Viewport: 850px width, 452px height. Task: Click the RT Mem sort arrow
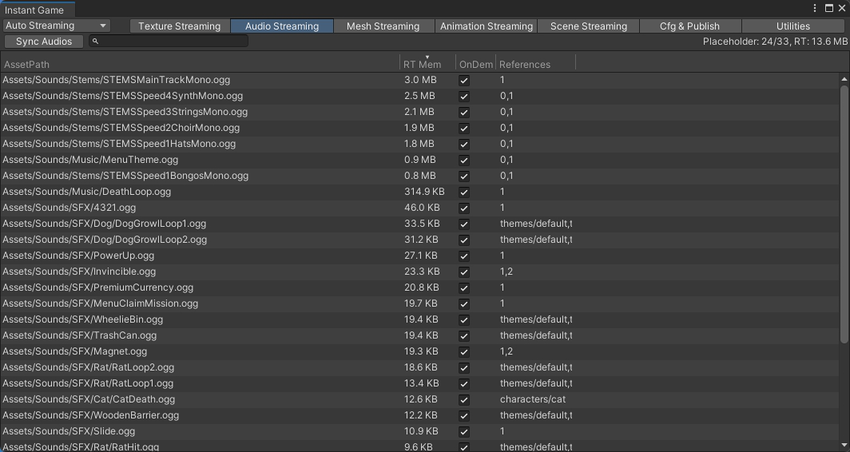pos(428,57)
